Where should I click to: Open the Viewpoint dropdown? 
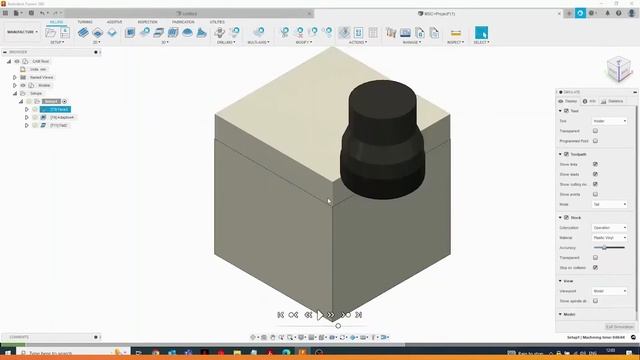(609, 291)
